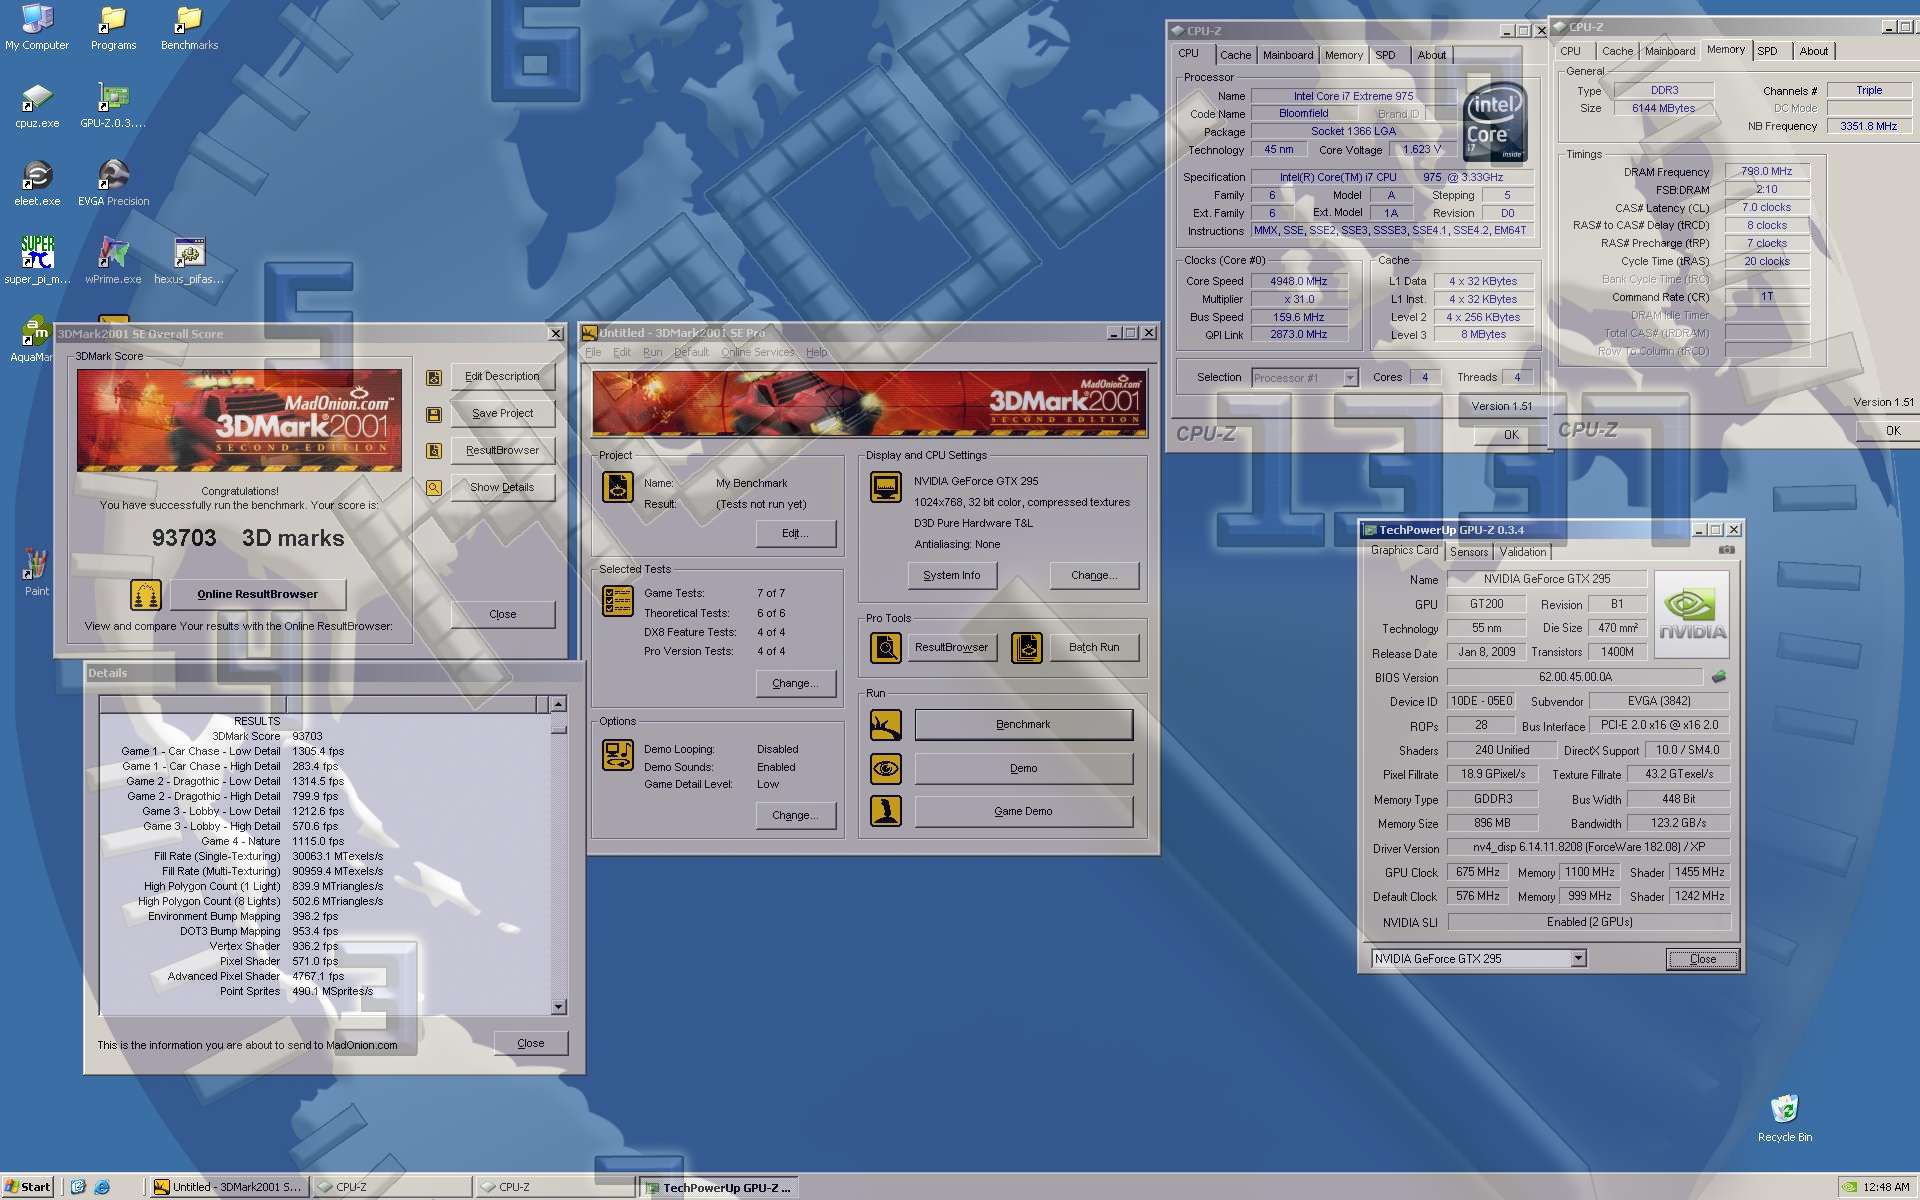The height and width of the screenshot is (1200, 1920).
Task: Click Edit button in Project section
Action: pos(795,534)
